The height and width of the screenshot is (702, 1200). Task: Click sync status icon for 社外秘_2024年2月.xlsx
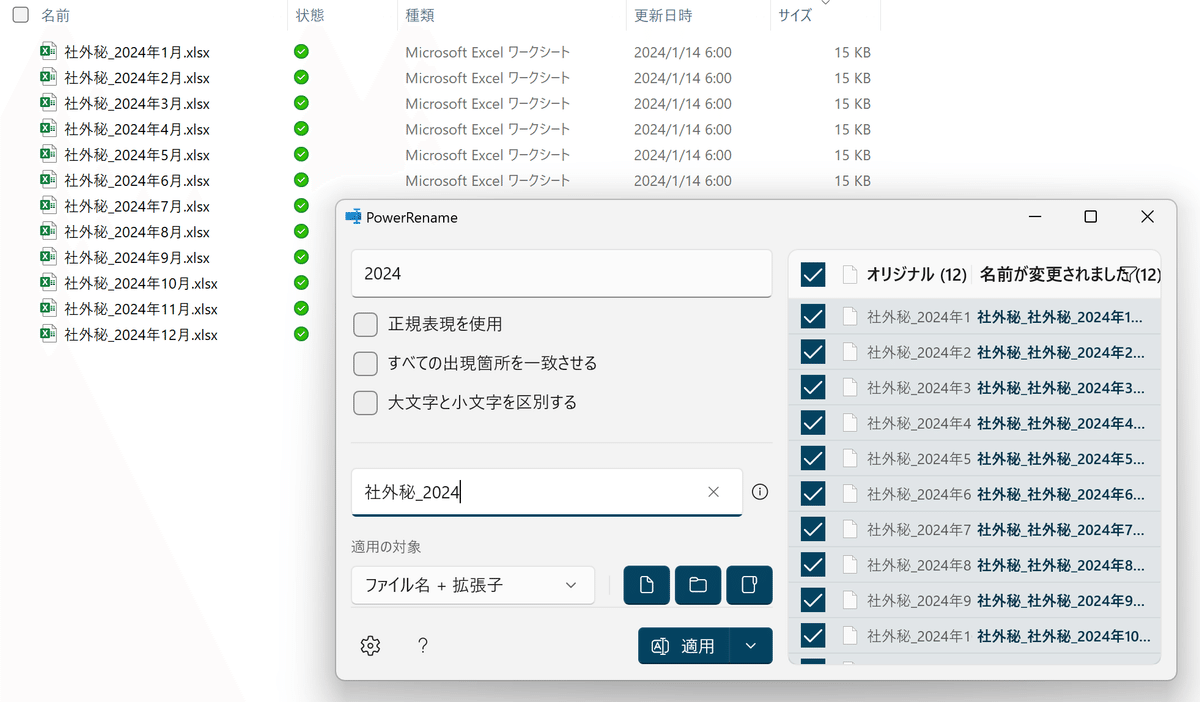point(301,77)
